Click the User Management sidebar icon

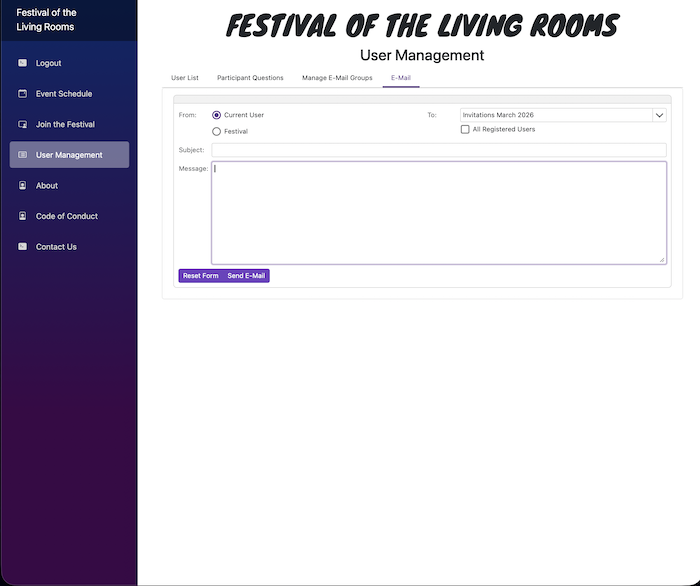(22, 155)
